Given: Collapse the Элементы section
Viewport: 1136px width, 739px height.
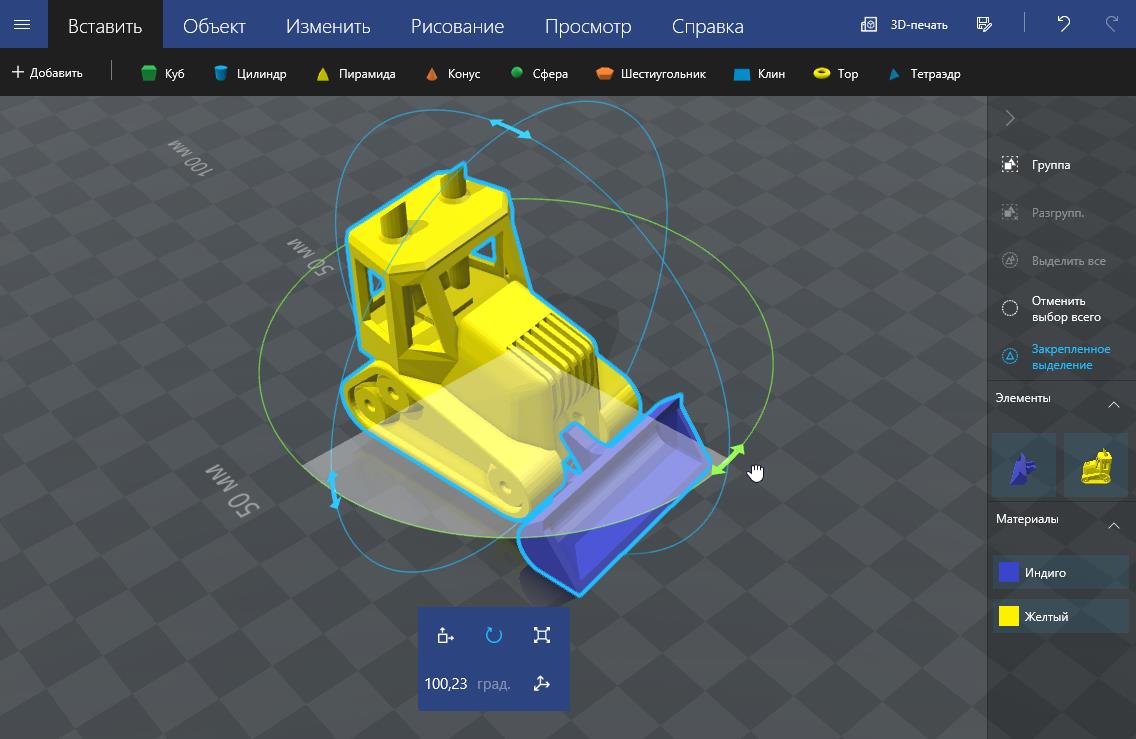Looking at the screenshot, I should tap(1113, 404).
